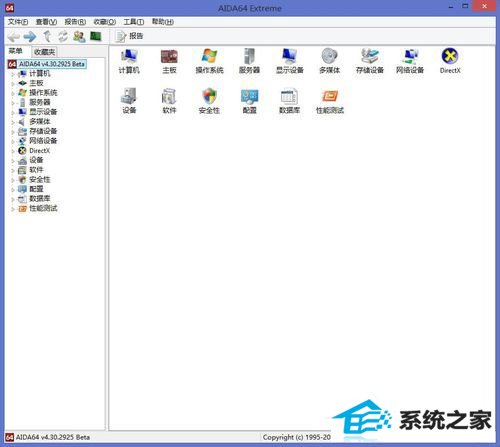Open the 安全性 security shield icon
500x447 pixels.
click(209, 101)
